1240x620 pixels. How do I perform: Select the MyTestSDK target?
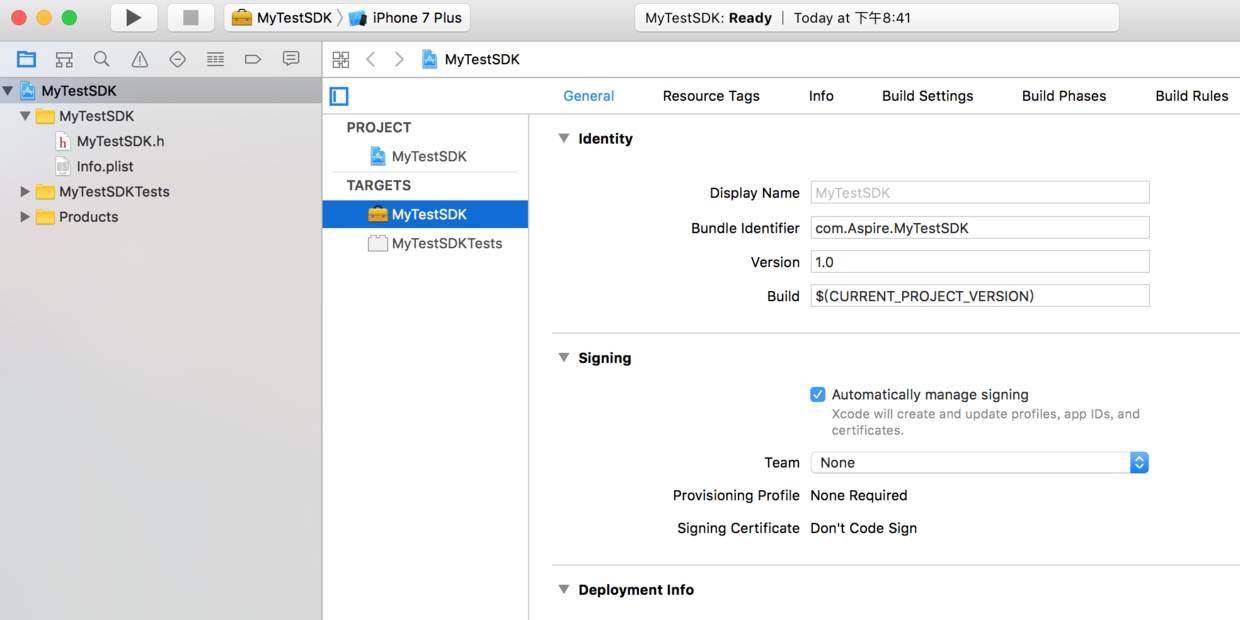click(x=425, y=214)
